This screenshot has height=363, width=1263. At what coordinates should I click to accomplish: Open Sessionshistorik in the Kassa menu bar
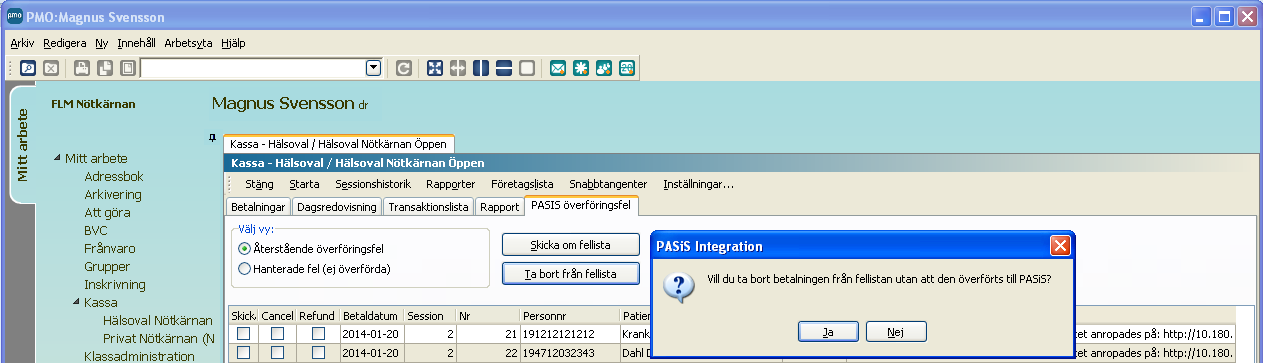[373, 184]
